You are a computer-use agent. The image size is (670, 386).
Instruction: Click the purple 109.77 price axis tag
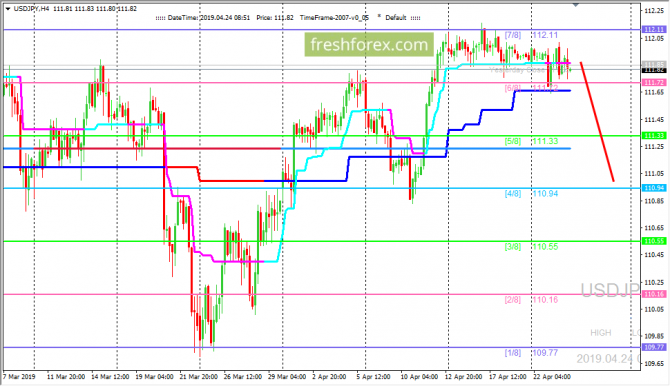pyautogui.click(x=654, y=348)
